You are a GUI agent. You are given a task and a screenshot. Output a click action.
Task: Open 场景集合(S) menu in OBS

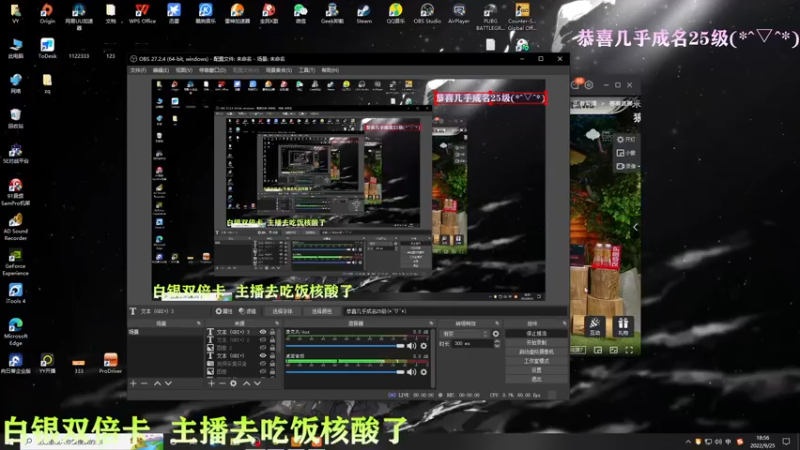coord(279,70)
